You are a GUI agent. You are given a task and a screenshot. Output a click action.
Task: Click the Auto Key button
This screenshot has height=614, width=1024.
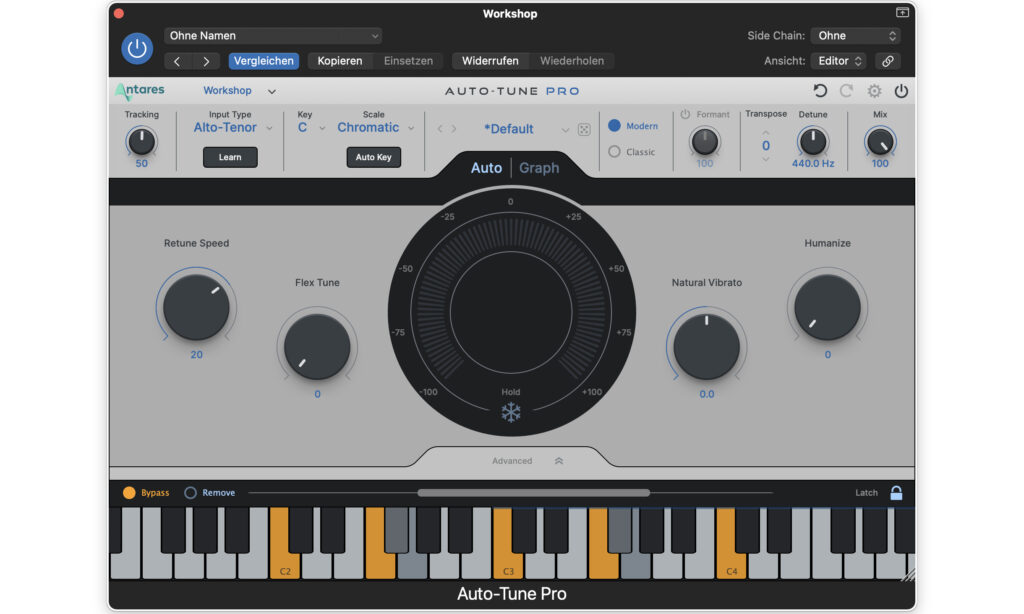click(x=374, y=157)
